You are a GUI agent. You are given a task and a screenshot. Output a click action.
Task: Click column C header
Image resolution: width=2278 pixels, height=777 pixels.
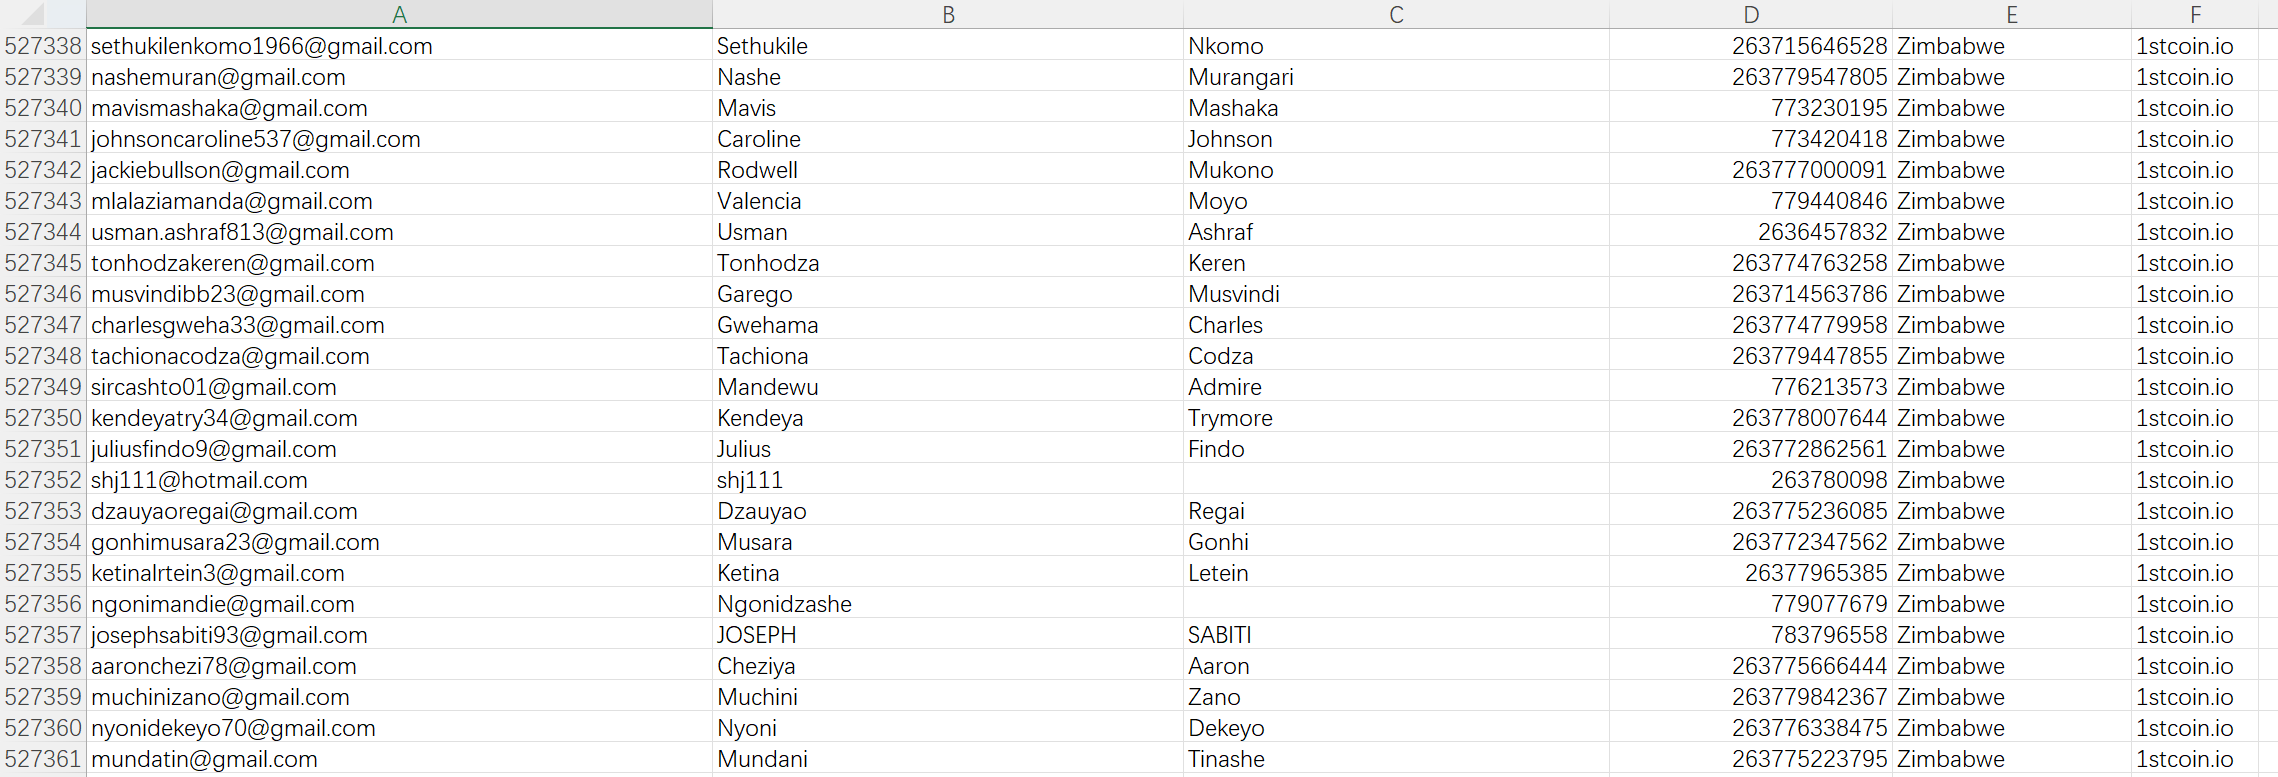[1396, 14]
